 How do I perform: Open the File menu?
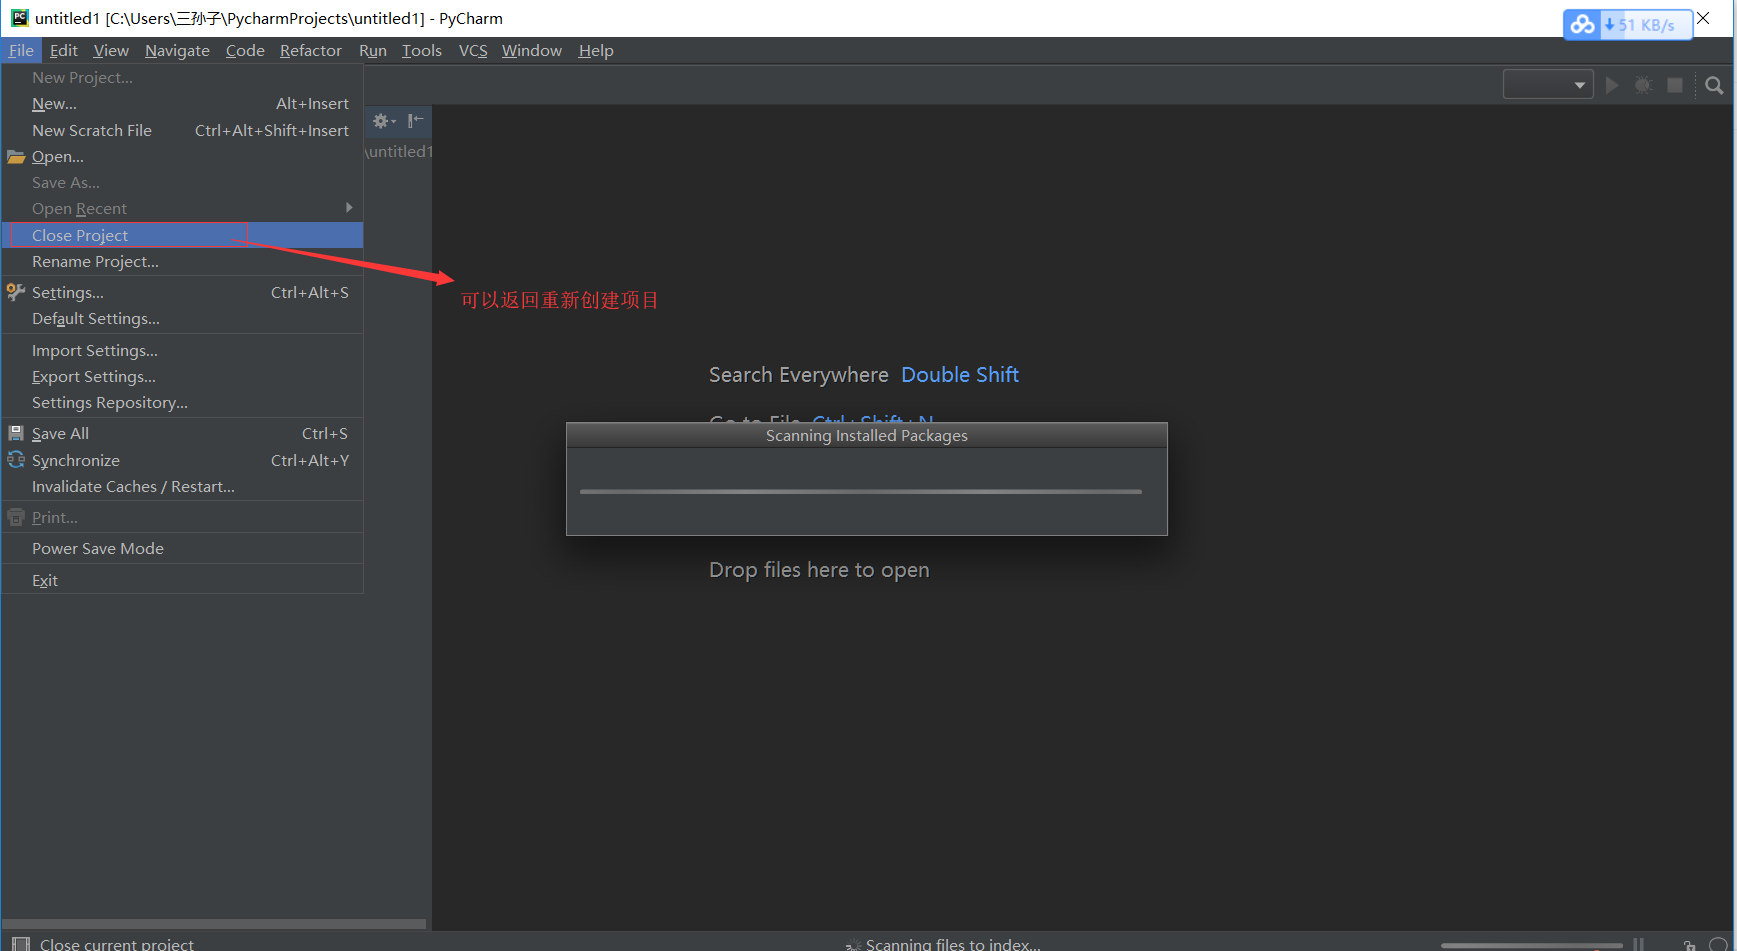coord(21,51)
